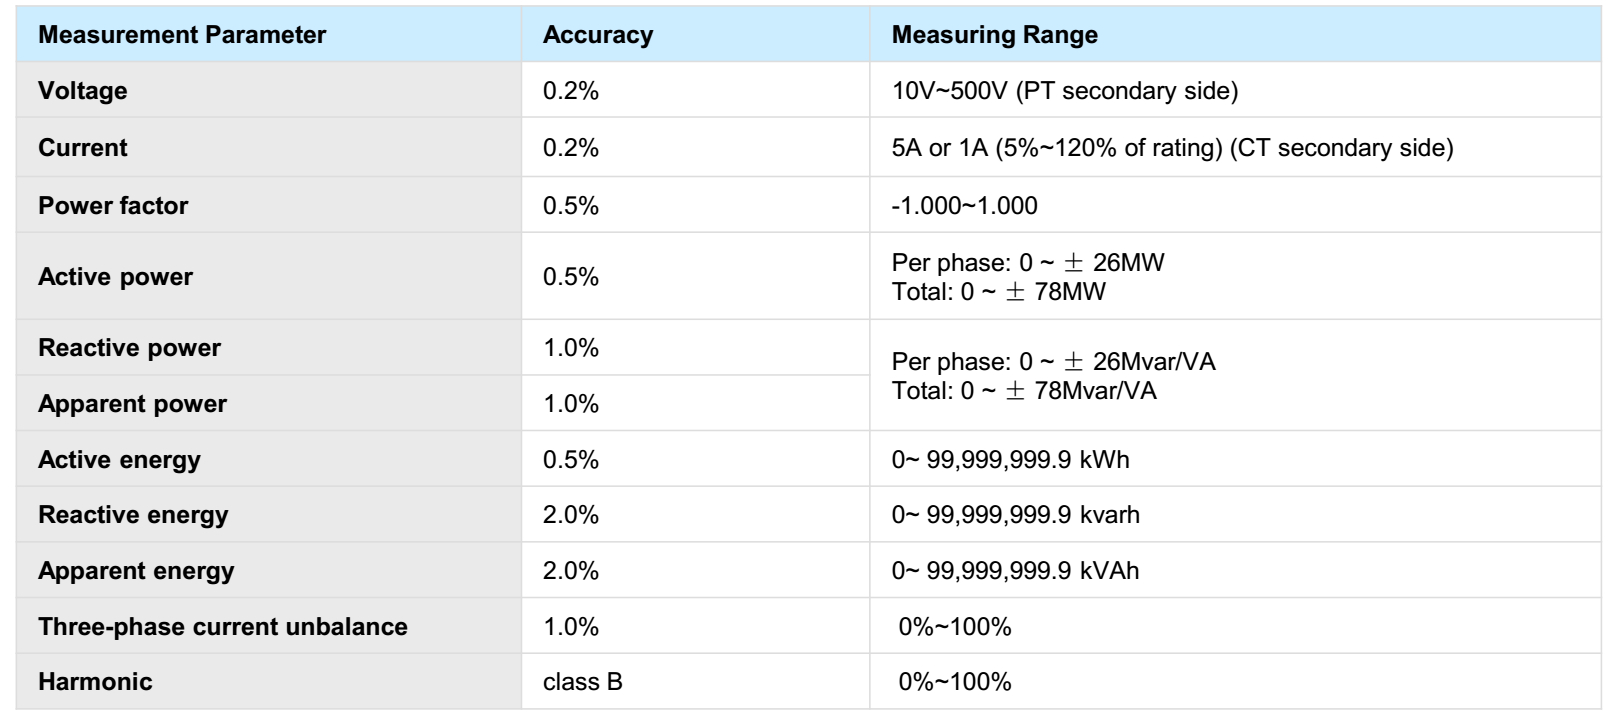Screen dimensions: 1618x726
Task: Select the Active energy row label
Action: tap(119, 460)
